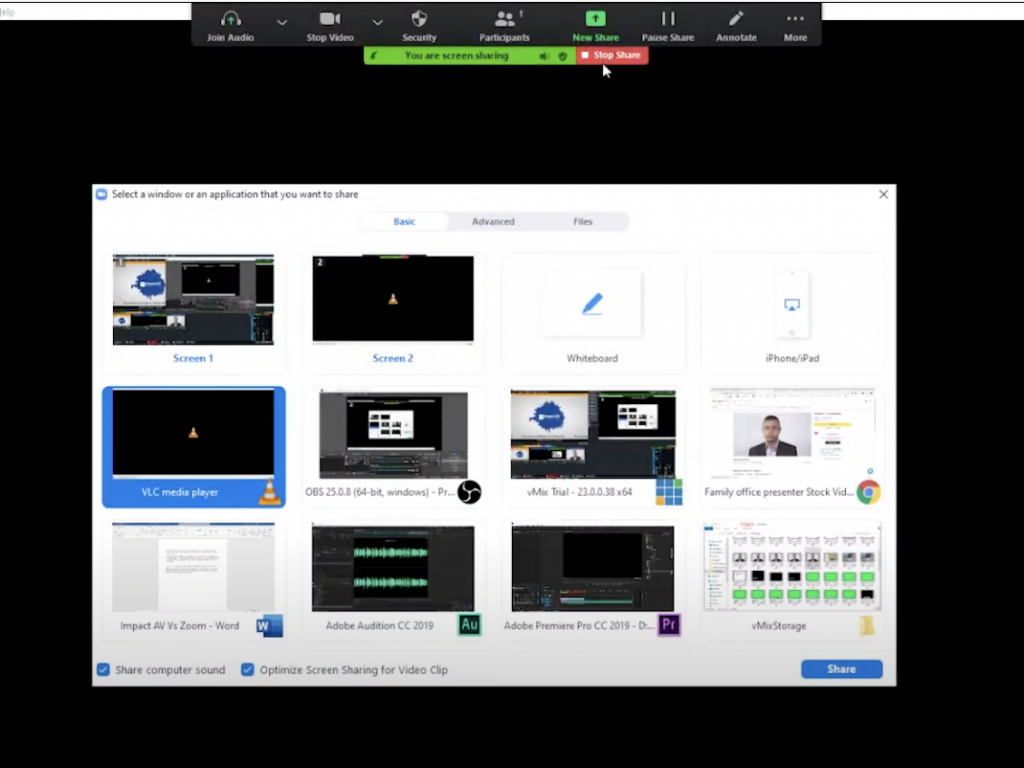This screenshot has width=1024, height=768.
Task: Choose the Whiteboard pencil icon
Action: point(592,304)
